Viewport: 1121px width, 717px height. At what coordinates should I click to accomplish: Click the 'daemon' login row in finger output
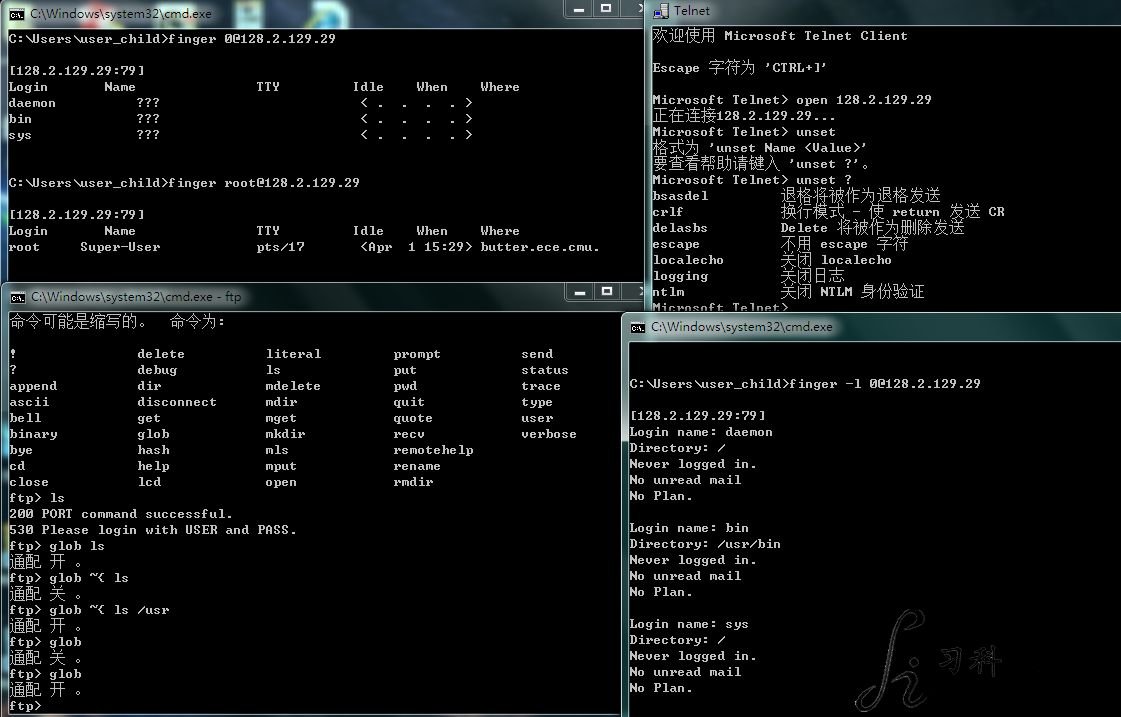click(x=240, y=103)
